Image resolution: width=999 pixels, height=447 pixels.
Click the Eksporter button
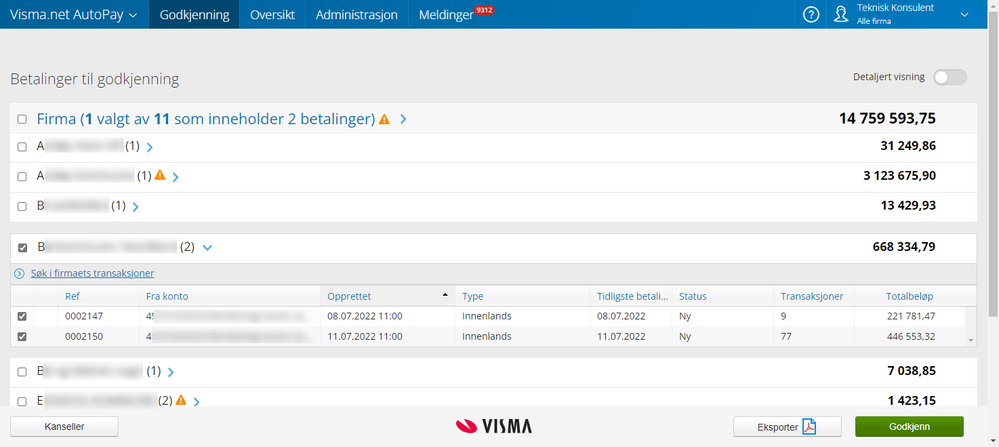(787, 427)
